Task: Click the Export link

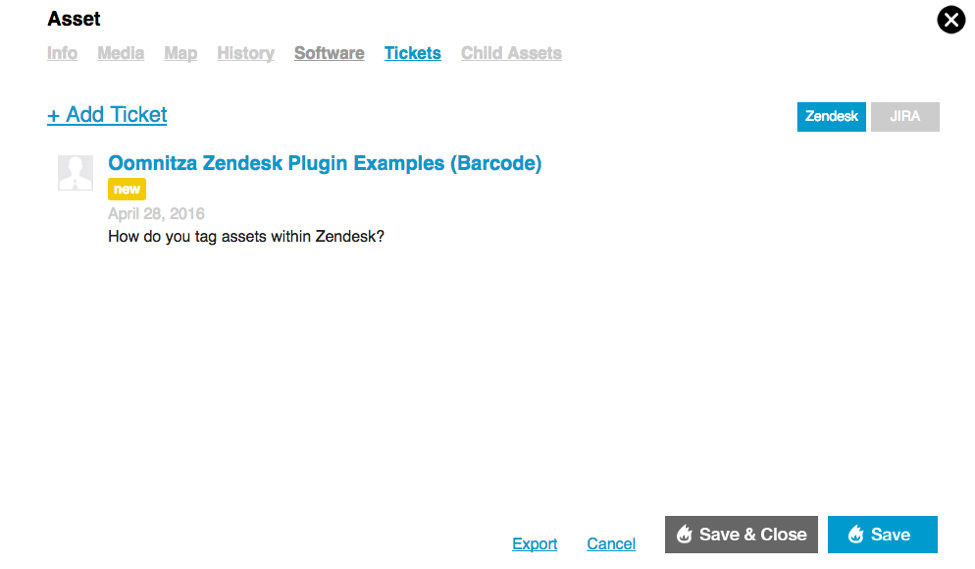Action: pyautogui.click(x=534, y=544)
